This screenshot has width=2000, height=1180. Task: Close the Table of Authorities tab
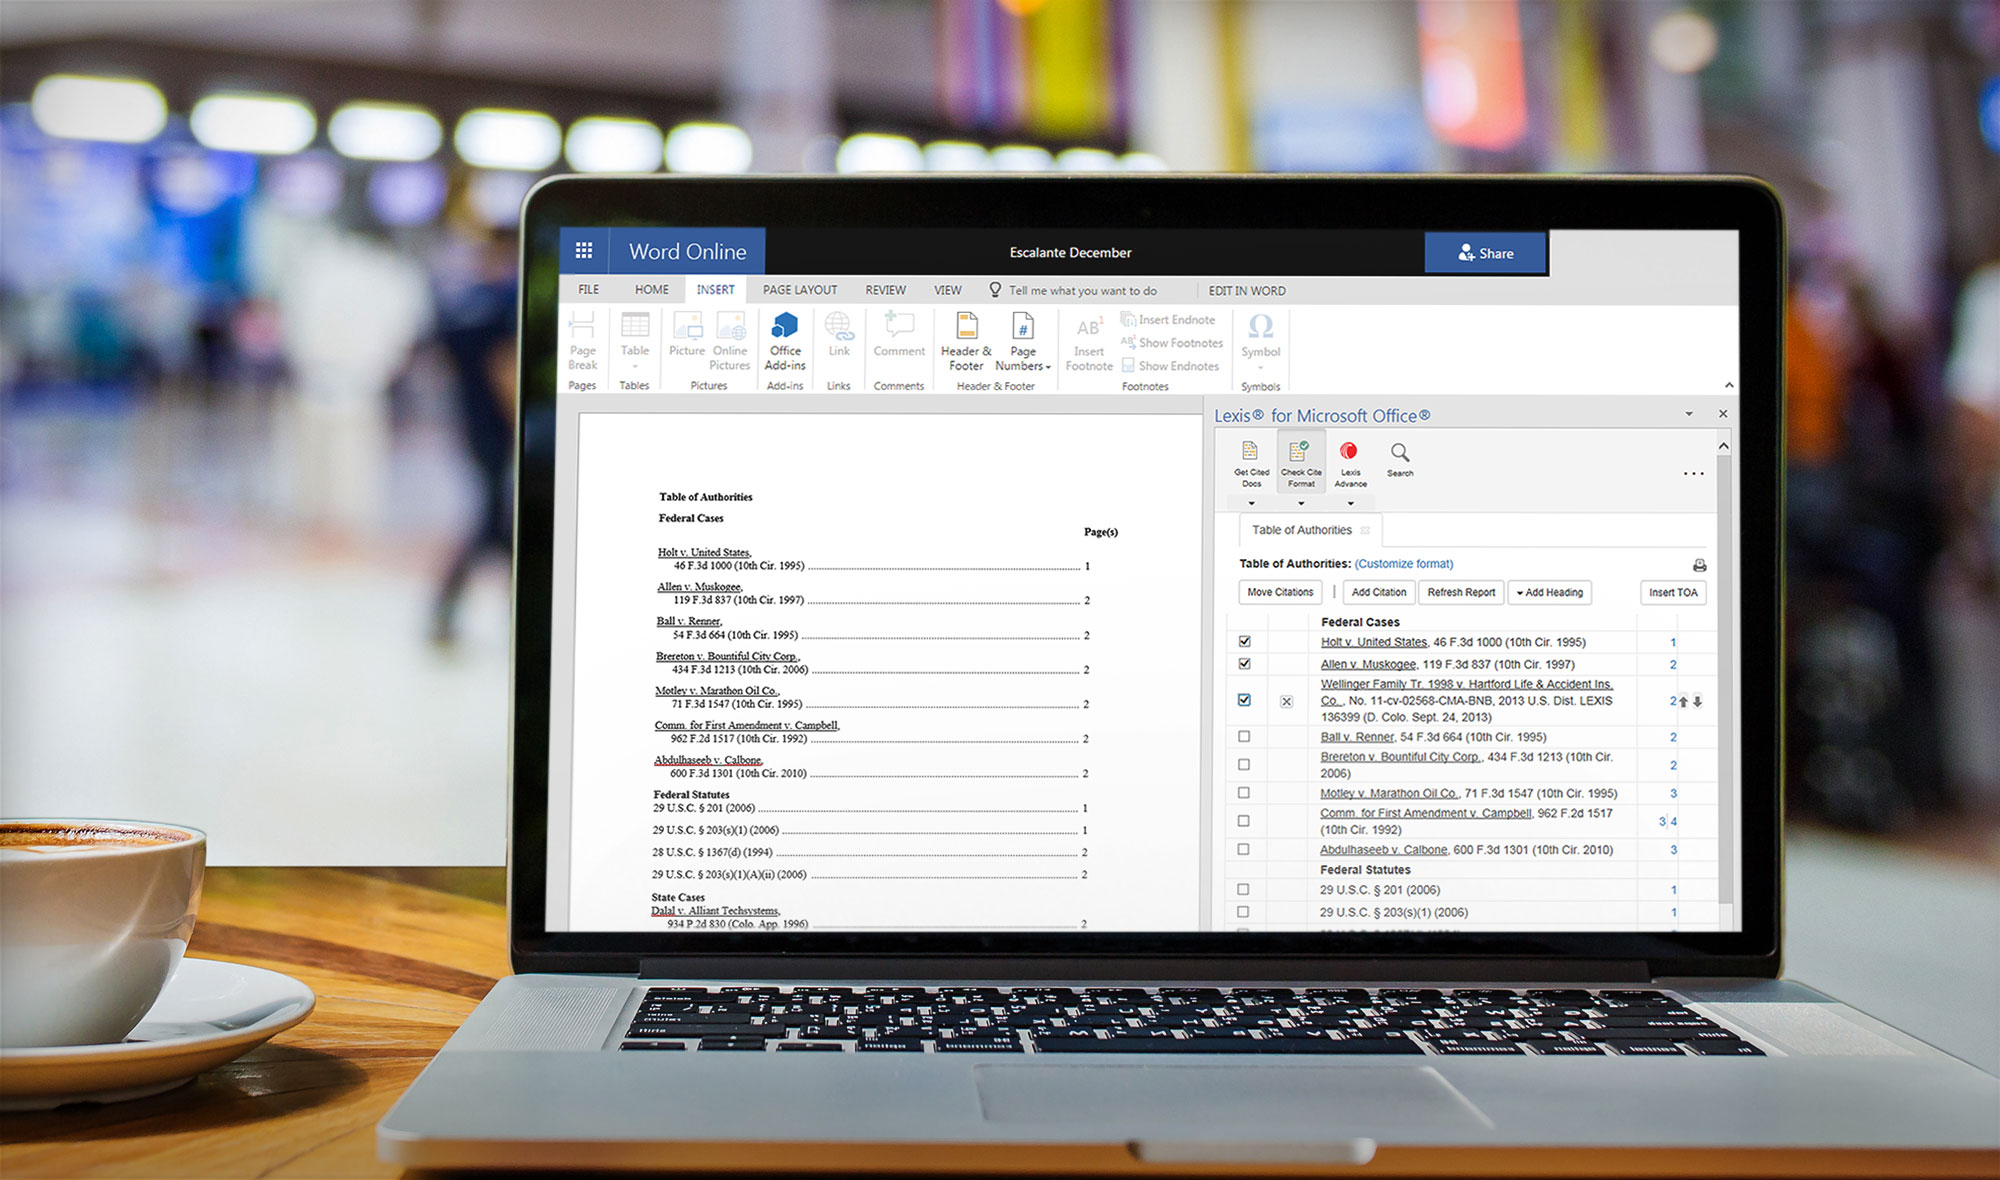point(1365,530)
